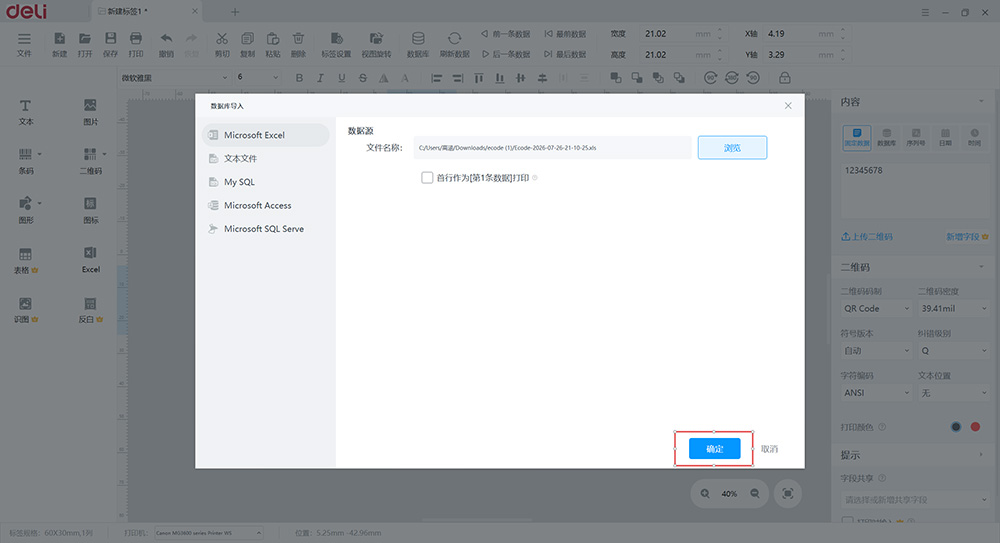Select Microsoft Excel data source
The width and height of the screenshot is (1000, 543).
click(265, 135)
